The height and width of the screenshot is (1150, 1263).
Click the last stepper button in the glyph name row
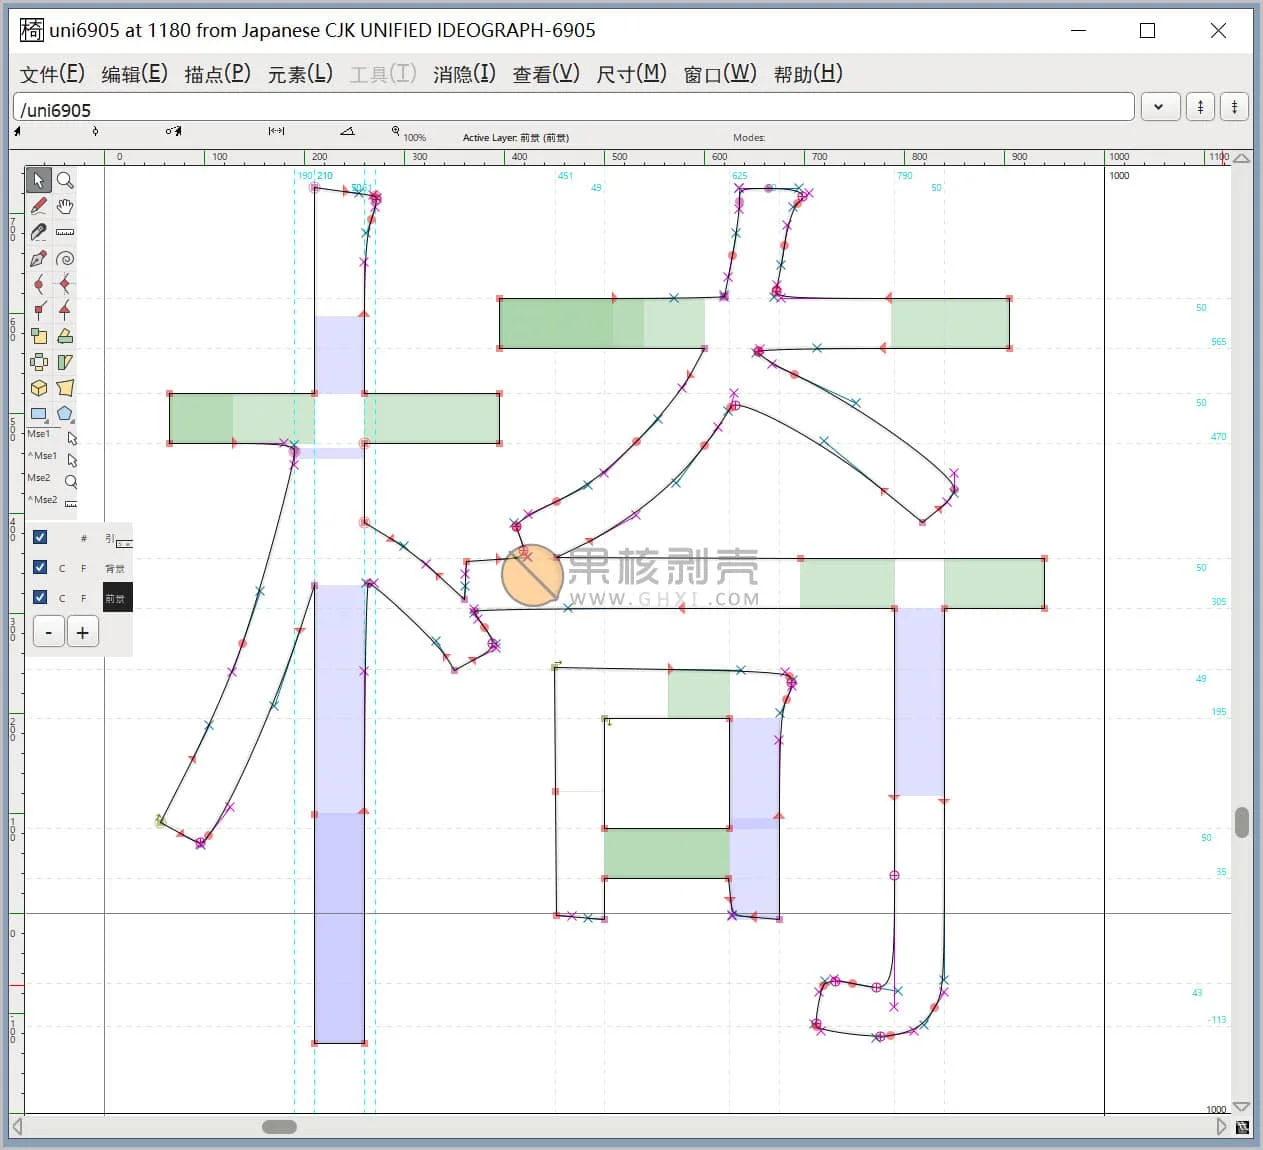click(x=1235, y=107)
